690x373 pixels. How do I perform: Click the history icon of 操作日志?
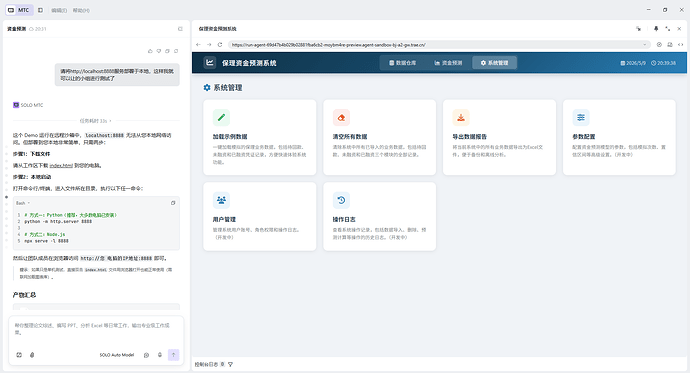[x=341, y=200]
